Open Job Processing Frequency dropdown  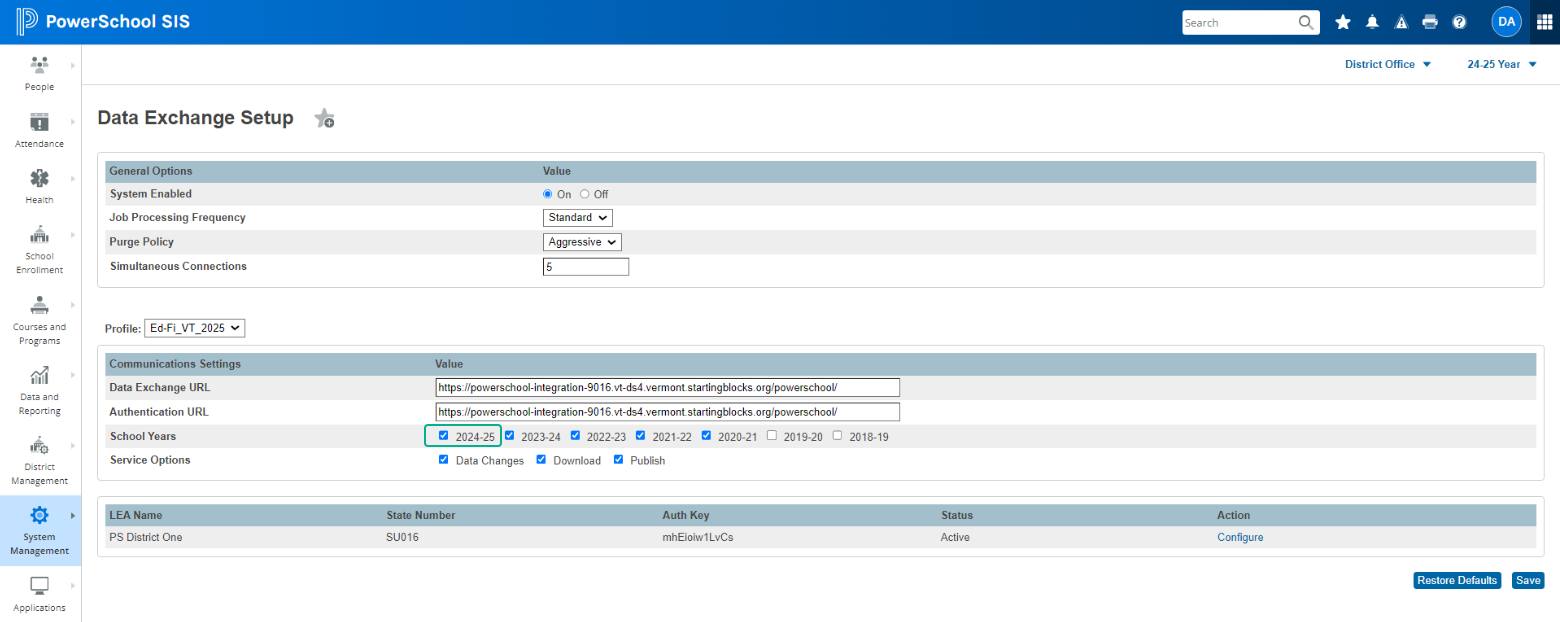(x=578, y=217)
